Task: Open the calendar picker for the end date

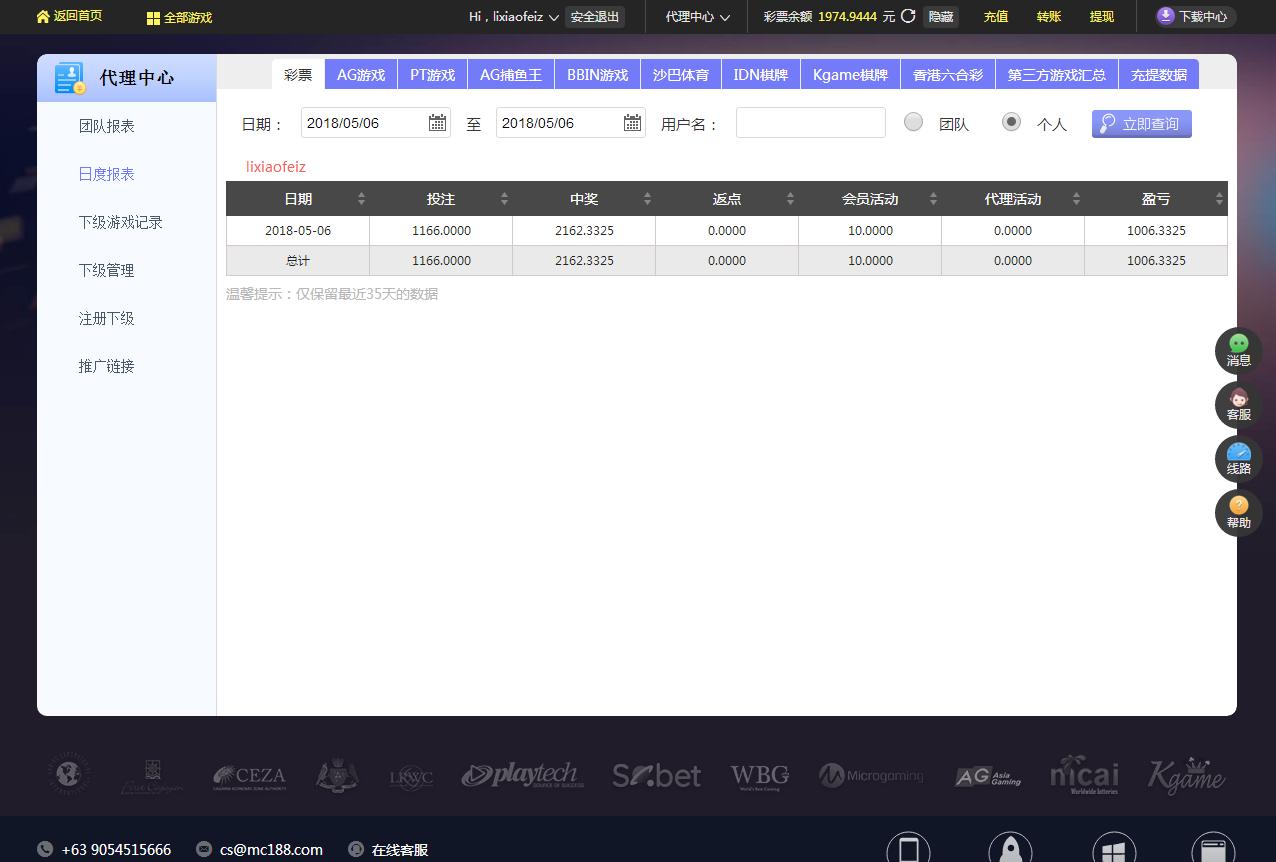Action: click(631, 122)
